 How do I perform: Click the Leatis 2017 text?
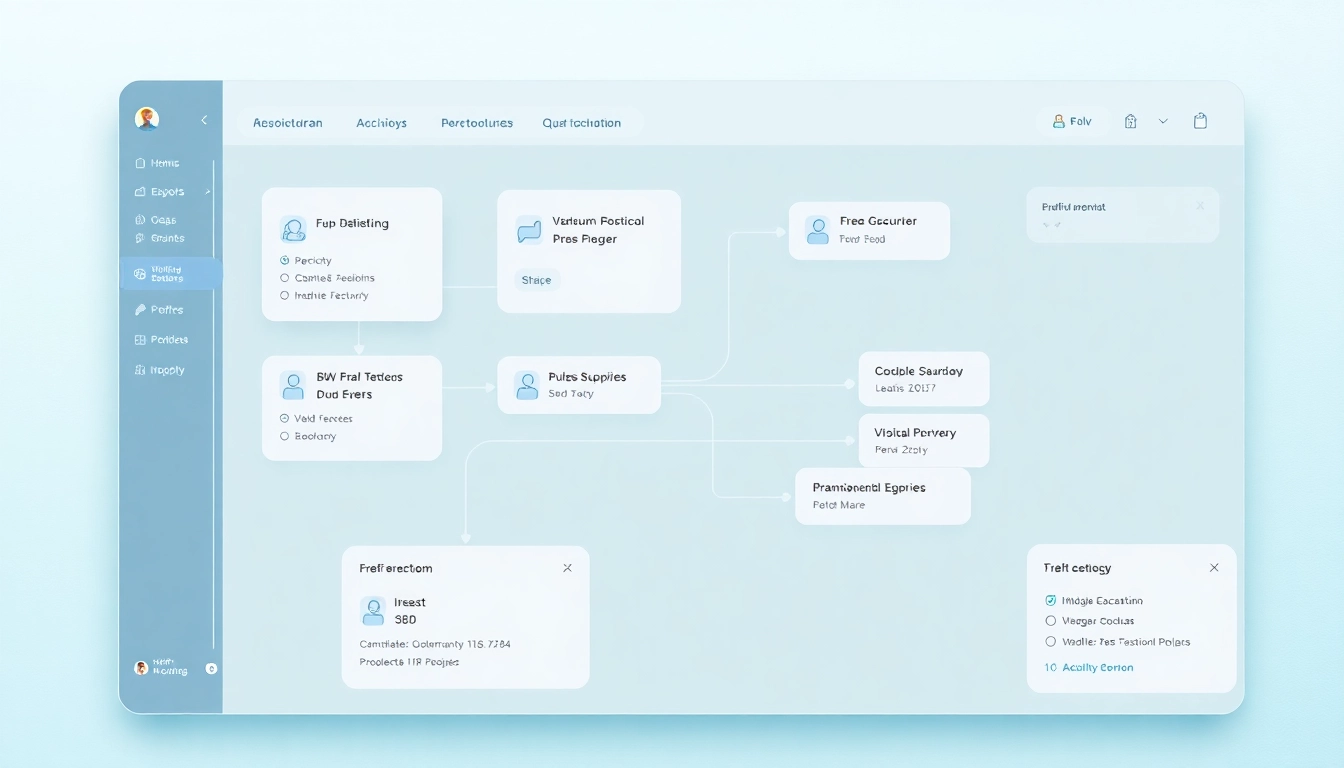pyautogui.click(x=905, y=388)
